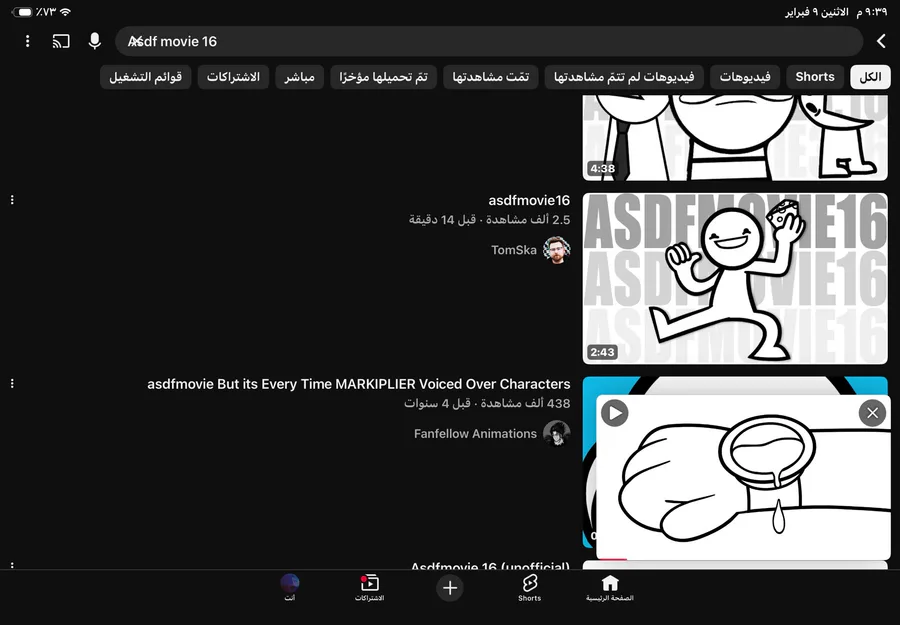Select the مباشر filter chip
900x625 pixels.
(300, 77)
